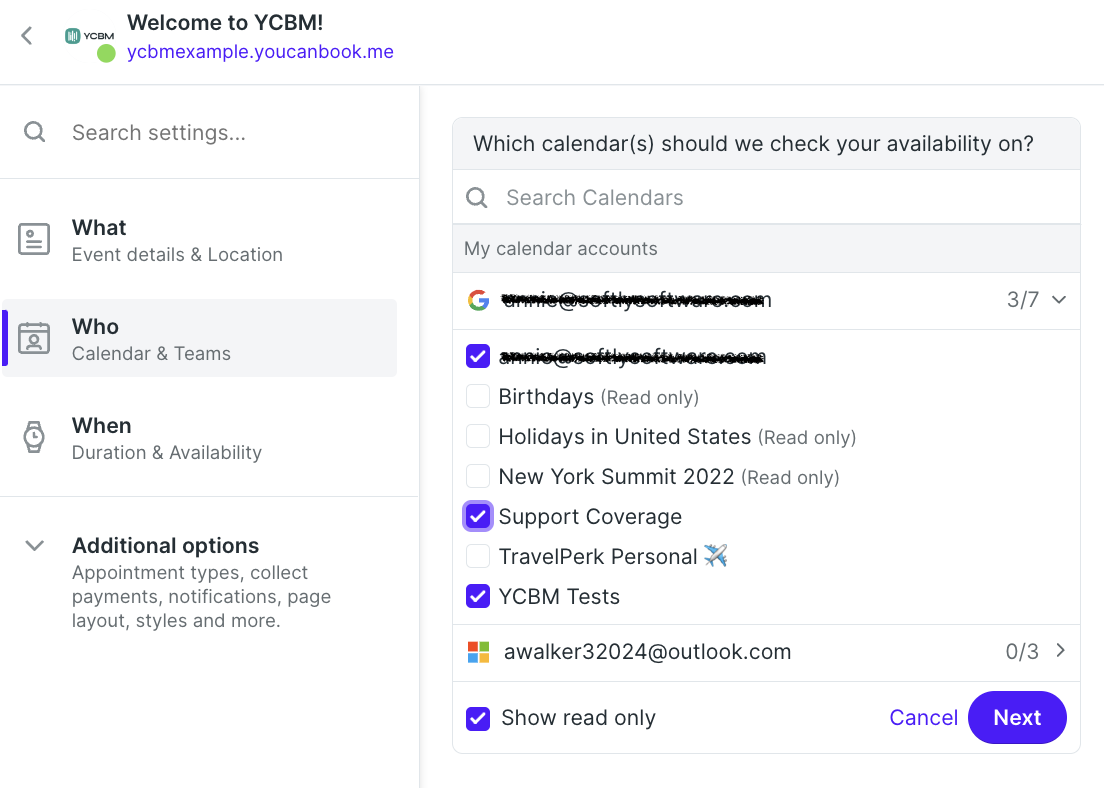Image resolution: width=1104 pixels, height=788 pixels.
Task: Click the Search Calendars magnifier icon
Action: 477,198
